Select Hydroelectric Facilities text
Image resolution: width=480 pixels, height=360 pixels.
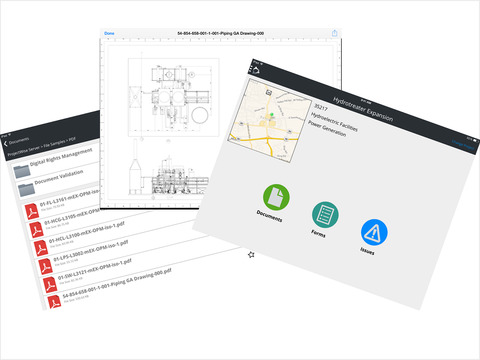click(x=334, y=122)
